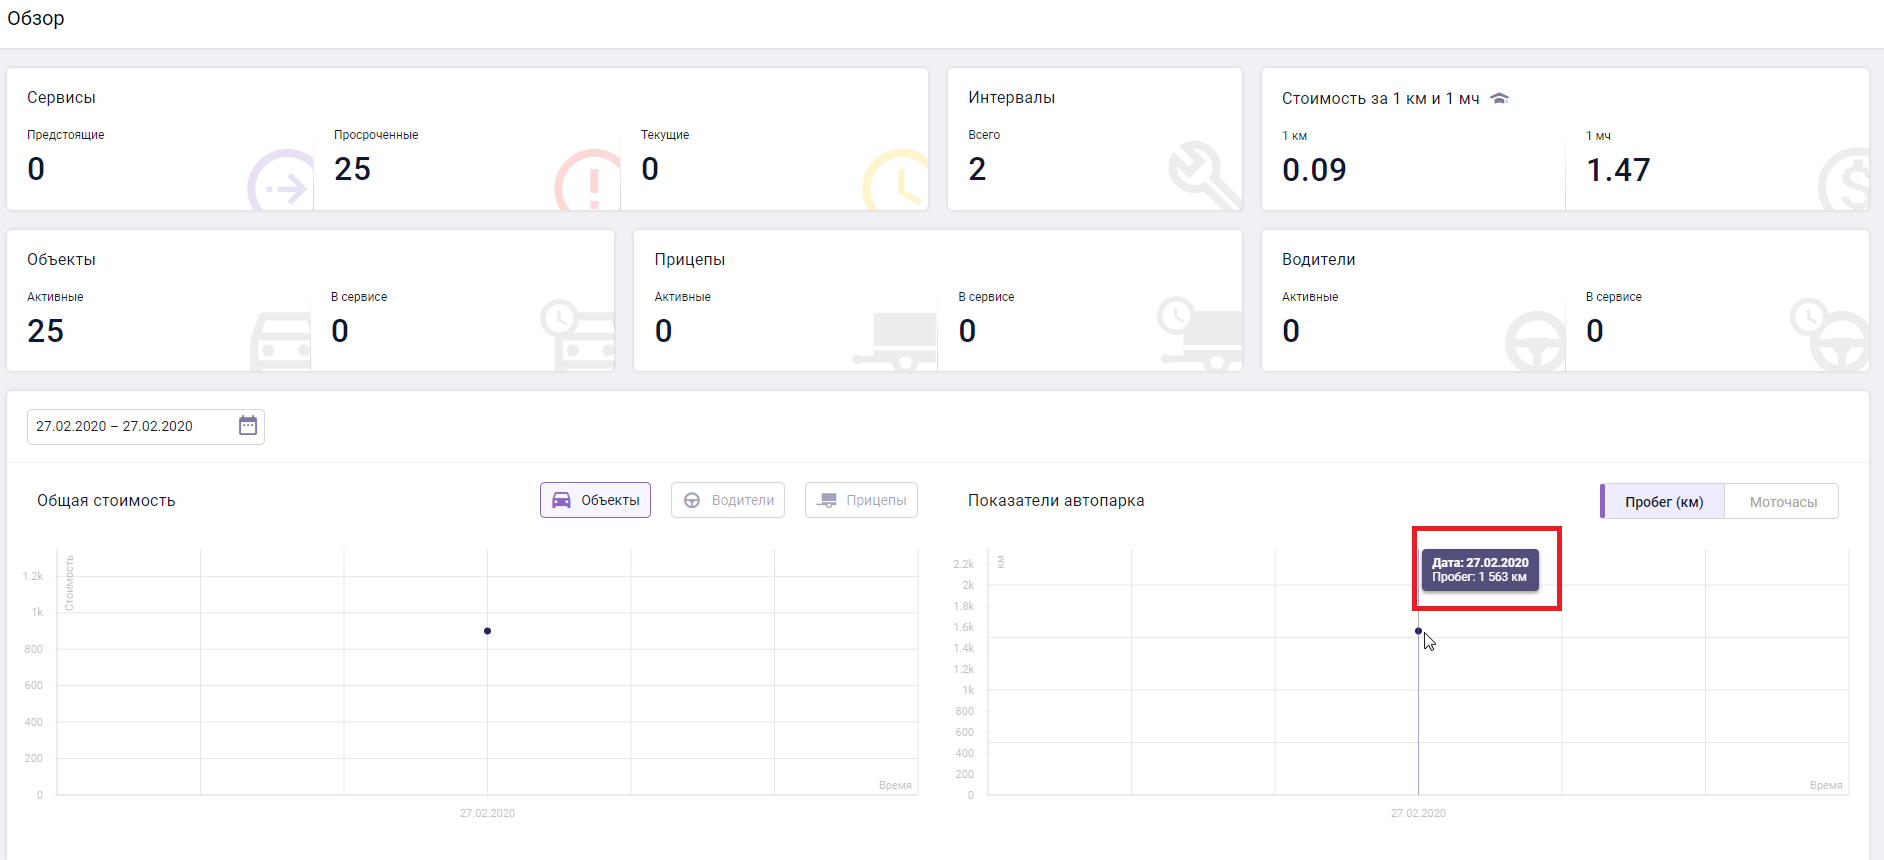
Task: Click the upcoming services arrow icon
Action: point(282,183)
